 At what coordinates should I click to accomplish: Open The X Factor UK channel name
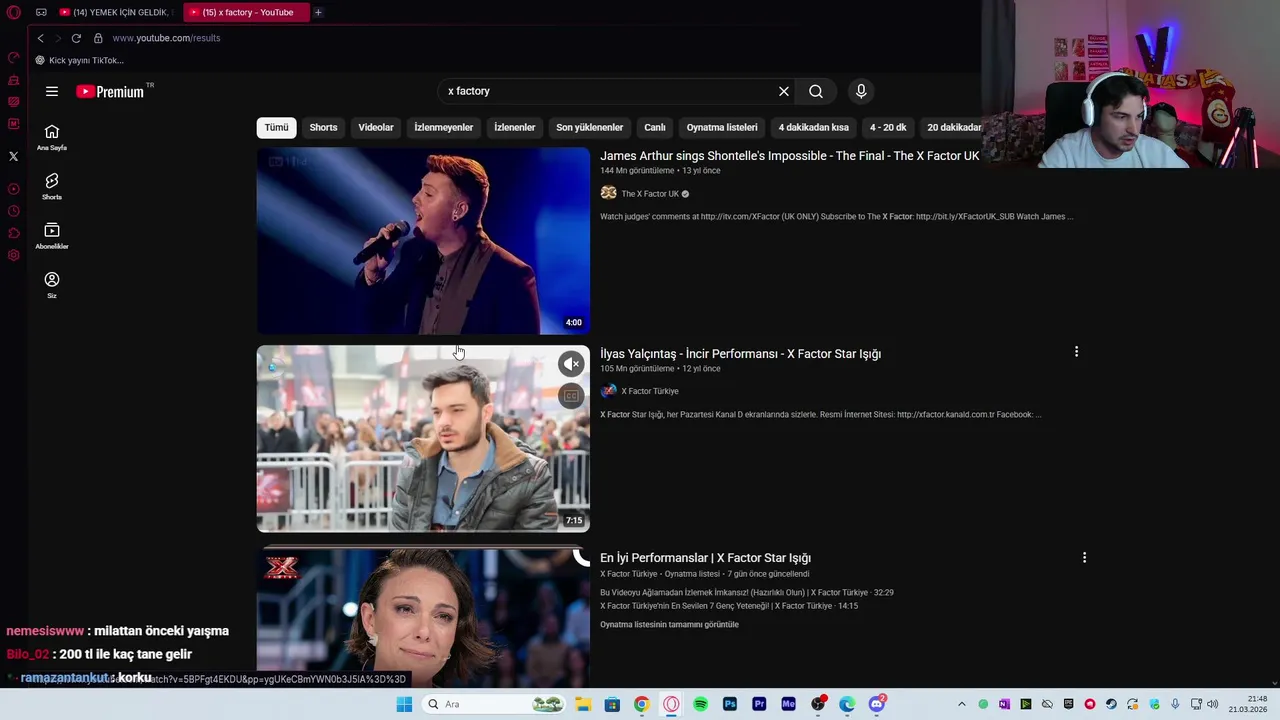coord(650,194)
